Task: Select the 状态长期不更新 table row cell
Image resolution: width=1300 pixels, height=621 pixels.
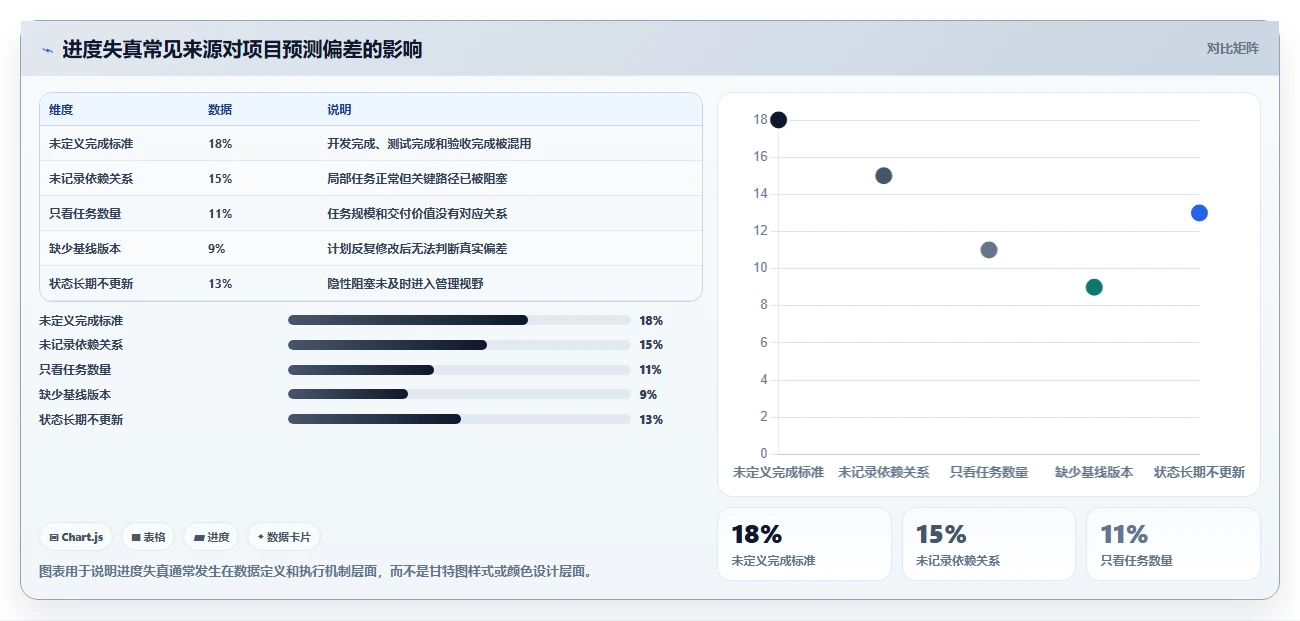Action: coord(91,284)
